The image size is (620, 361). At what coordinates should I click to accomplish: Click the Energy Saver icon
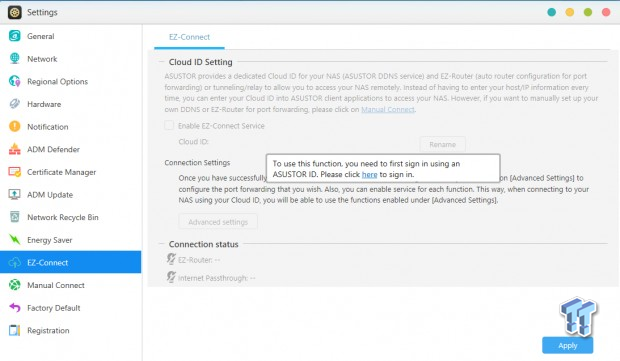pos(15,240)
